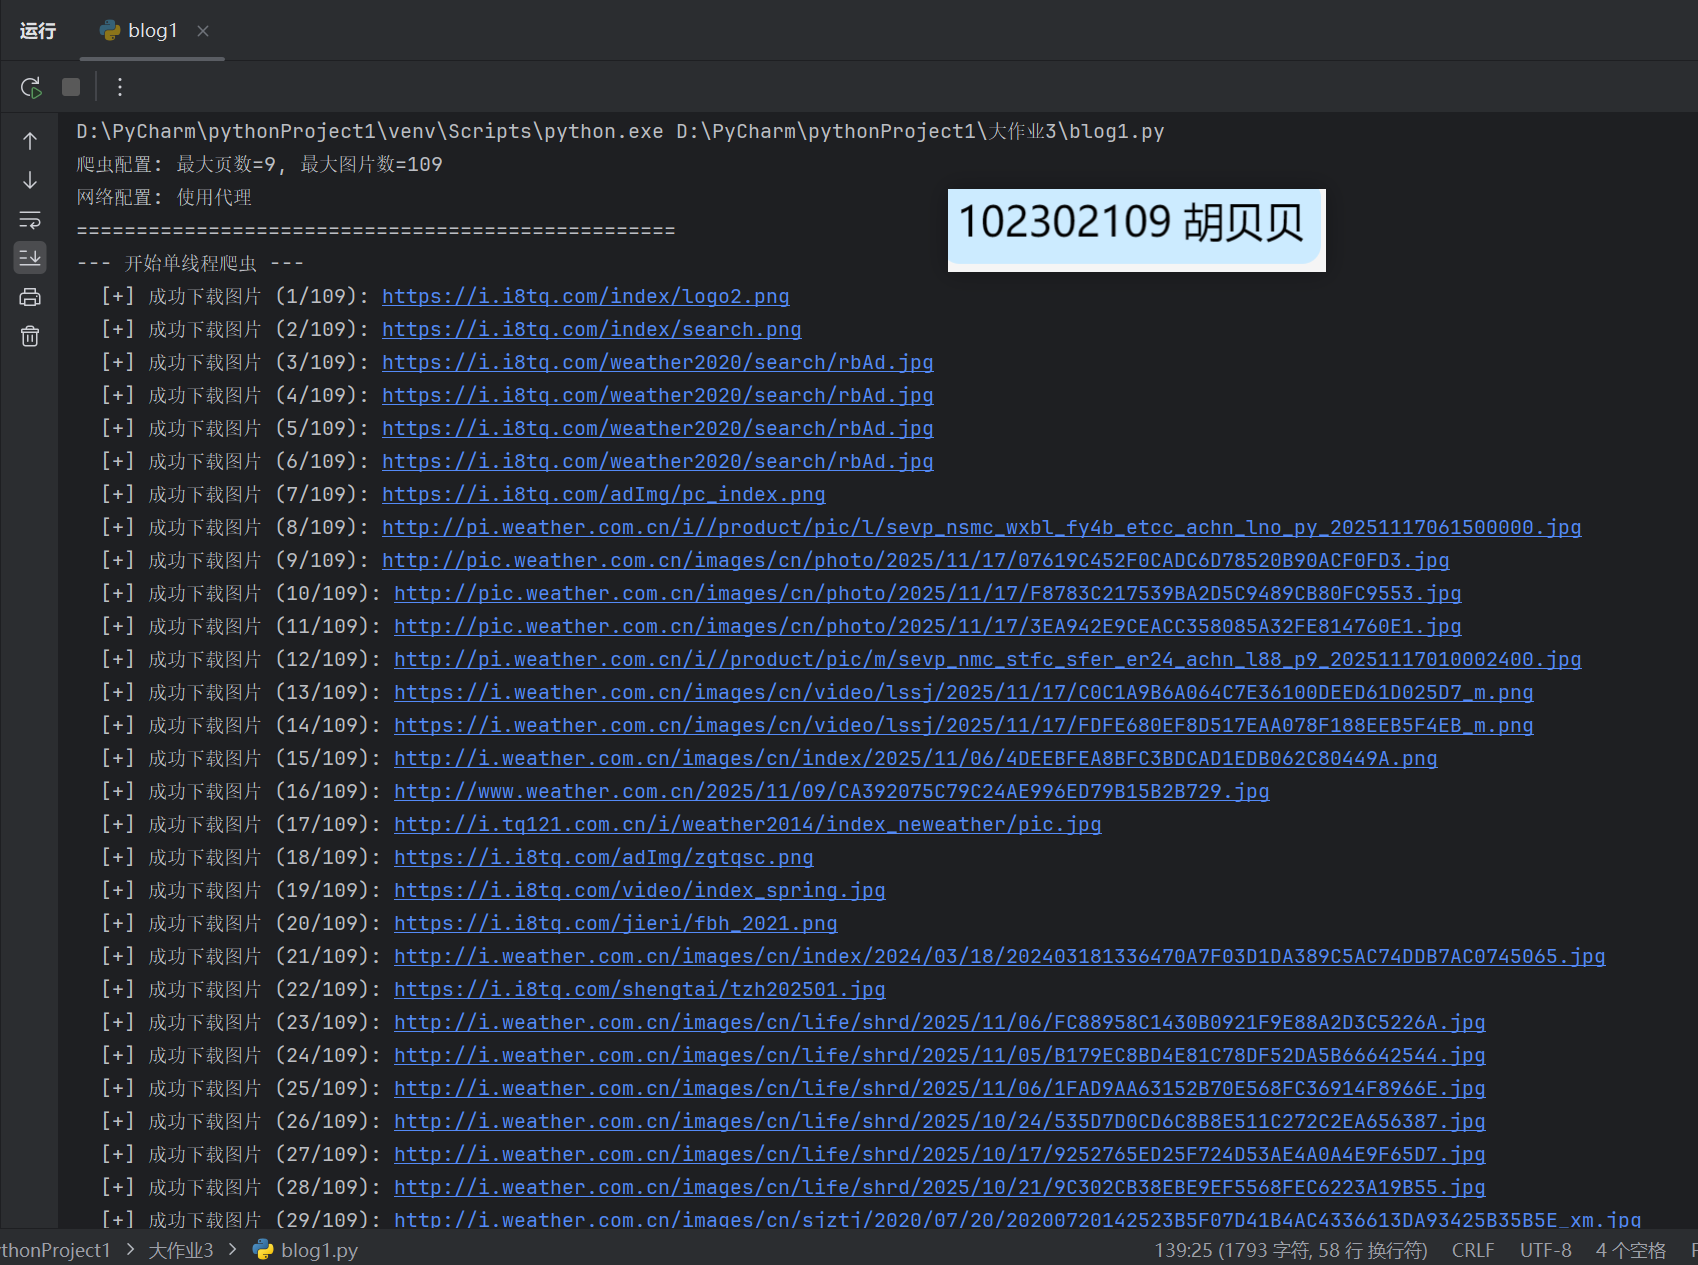Open the www.weather.com.cn CA392075 link

tap(832, 792)
